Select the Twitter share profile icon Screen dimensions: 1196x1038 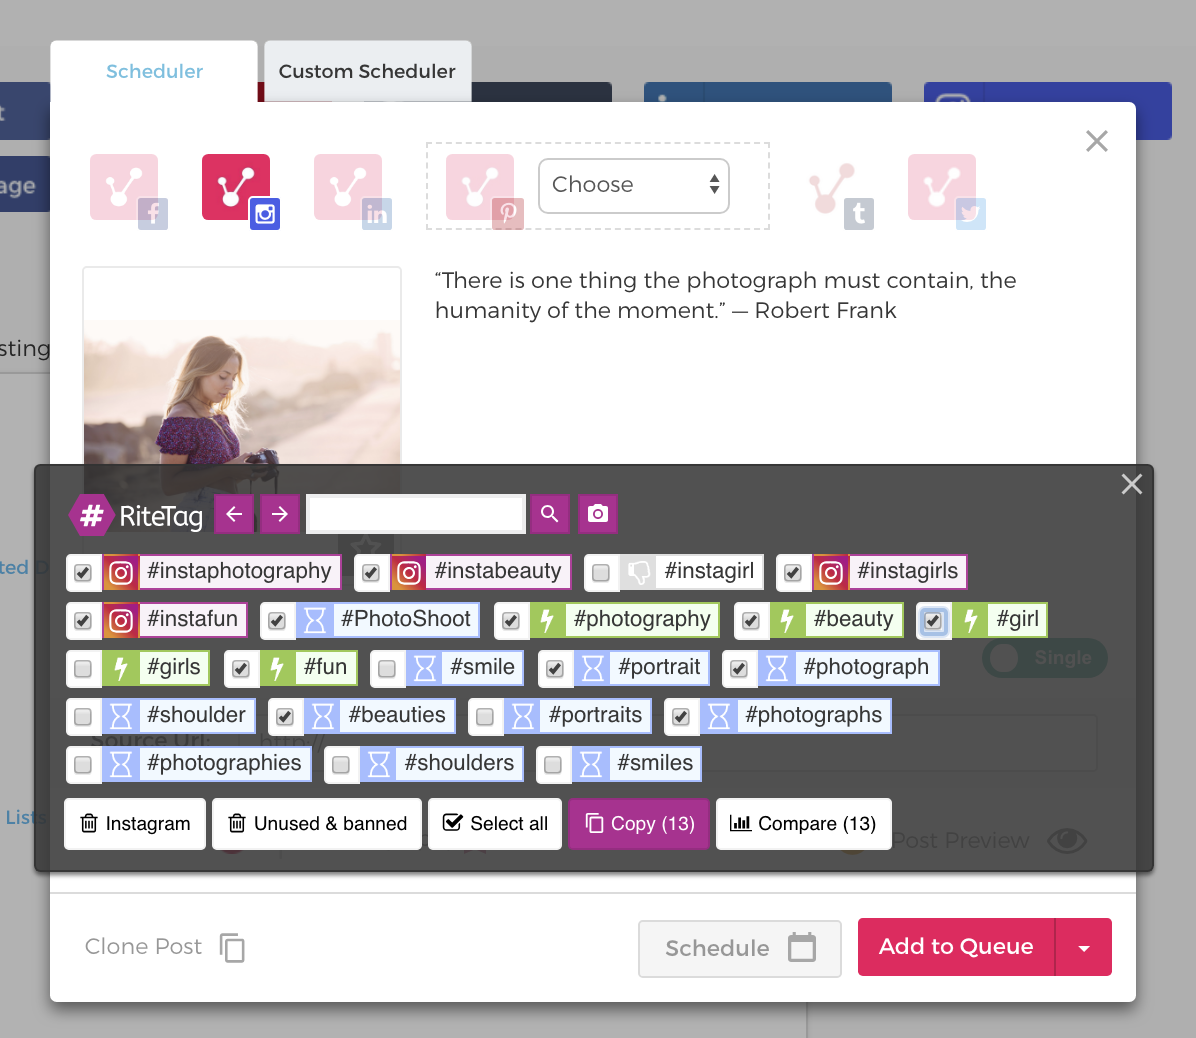tap(946, 191)
